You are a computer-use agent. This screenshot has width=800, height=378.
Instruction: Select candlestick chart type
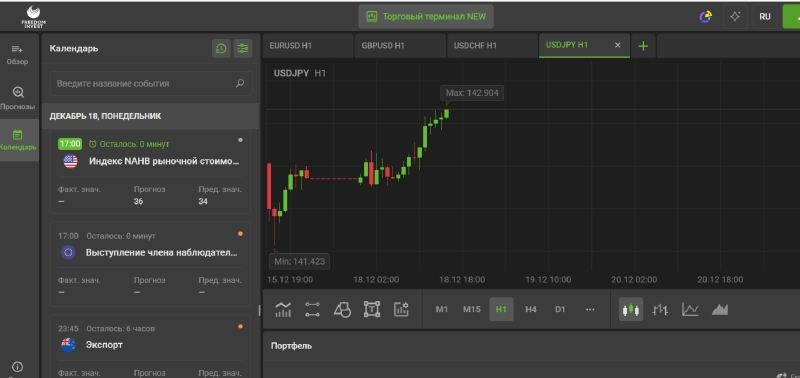631,309
